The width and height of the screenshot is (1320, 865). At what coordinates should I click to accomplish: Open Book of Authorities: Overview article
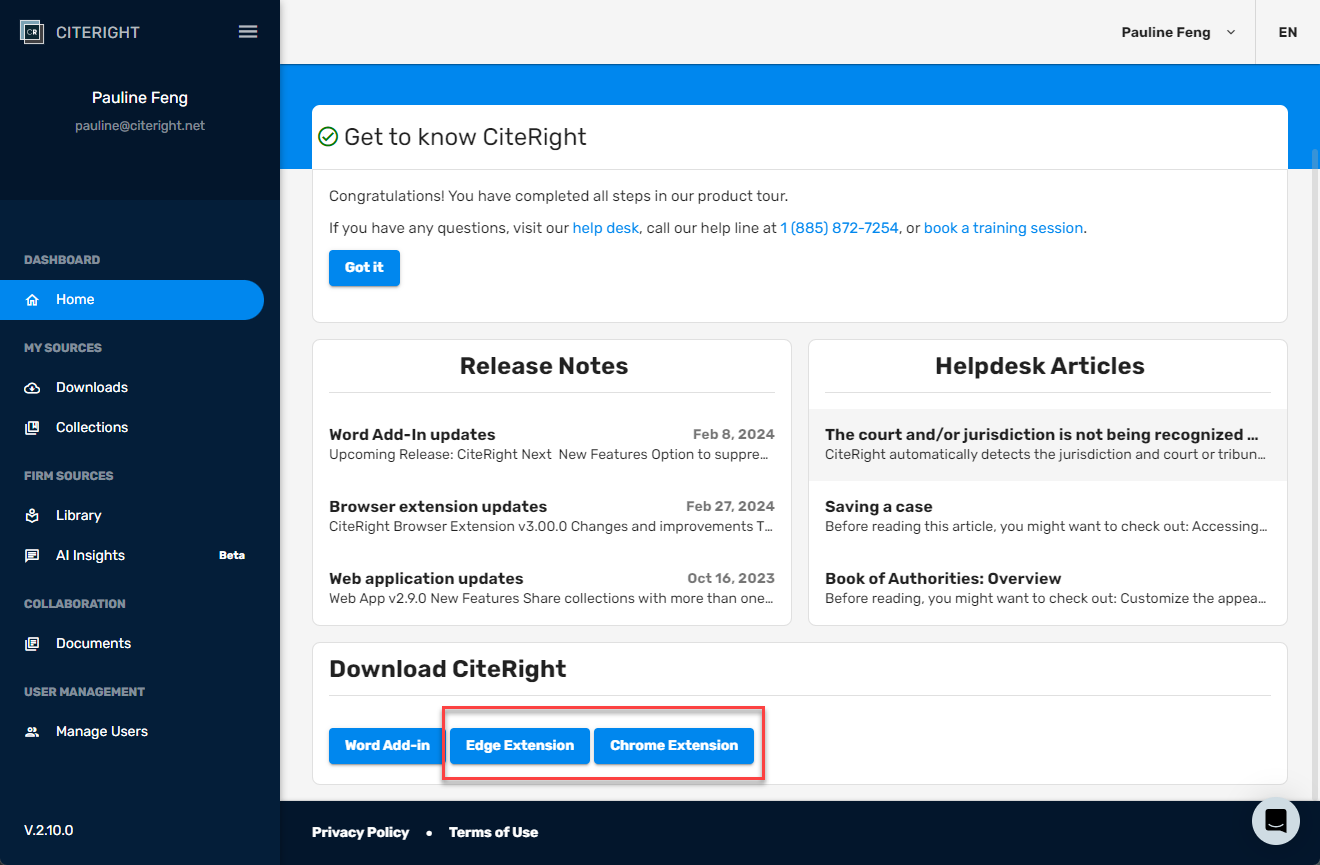click(1048, 589)
